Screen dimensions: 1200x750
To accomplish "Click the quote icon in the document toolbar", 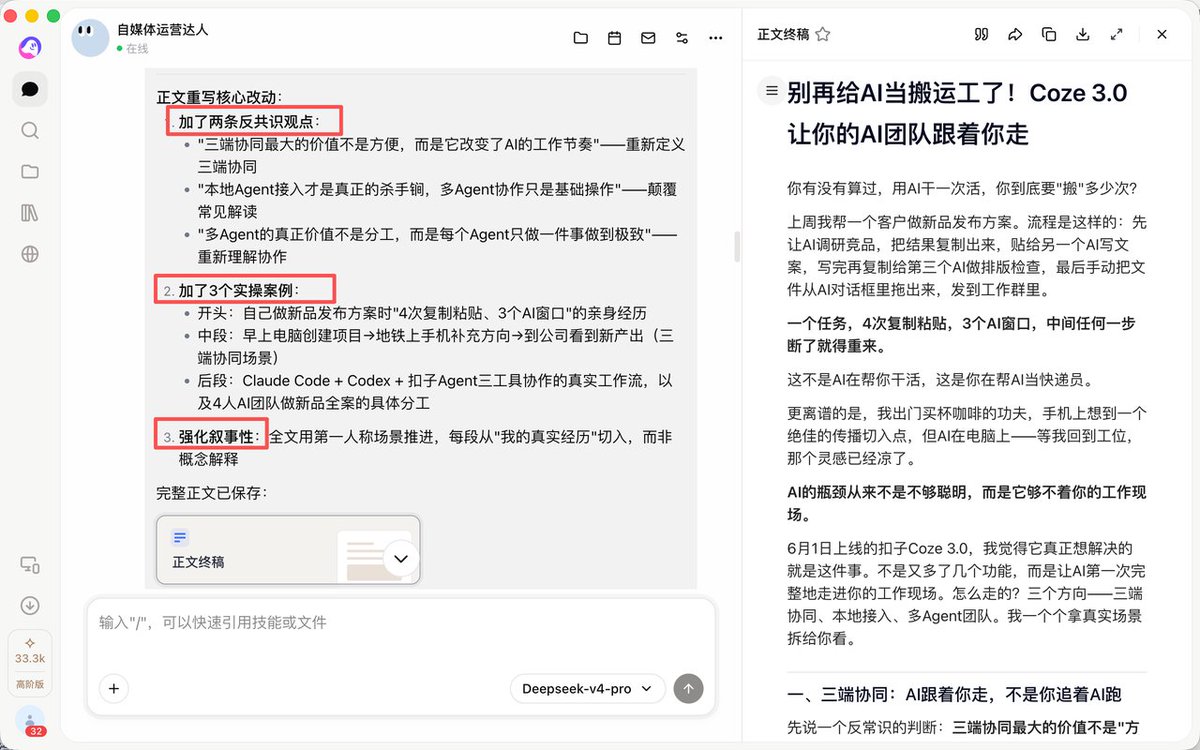I will coord(981,34).
